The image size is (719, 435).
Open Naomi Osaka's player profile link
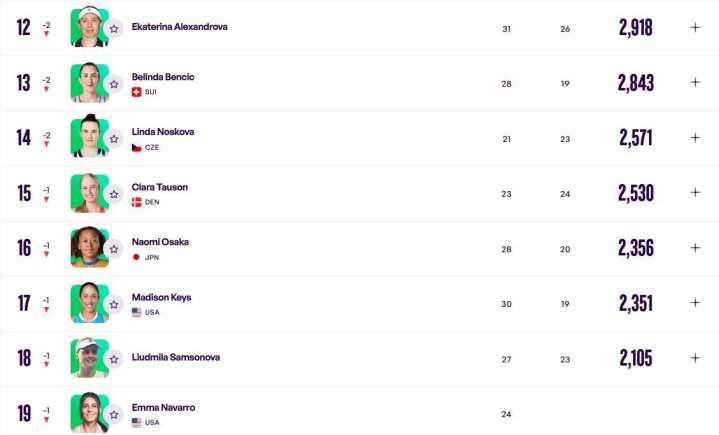tap(160, 242)
